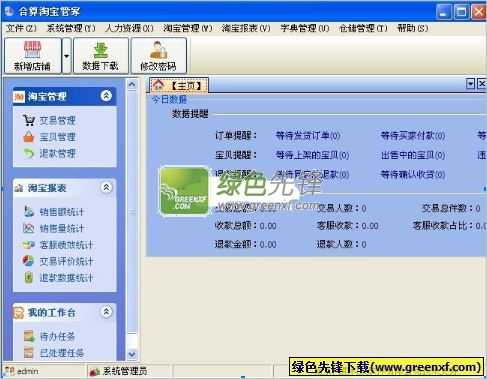
Task: Collapse the 淘宝管理 panel chevron
Action: [x=106, y=96]
